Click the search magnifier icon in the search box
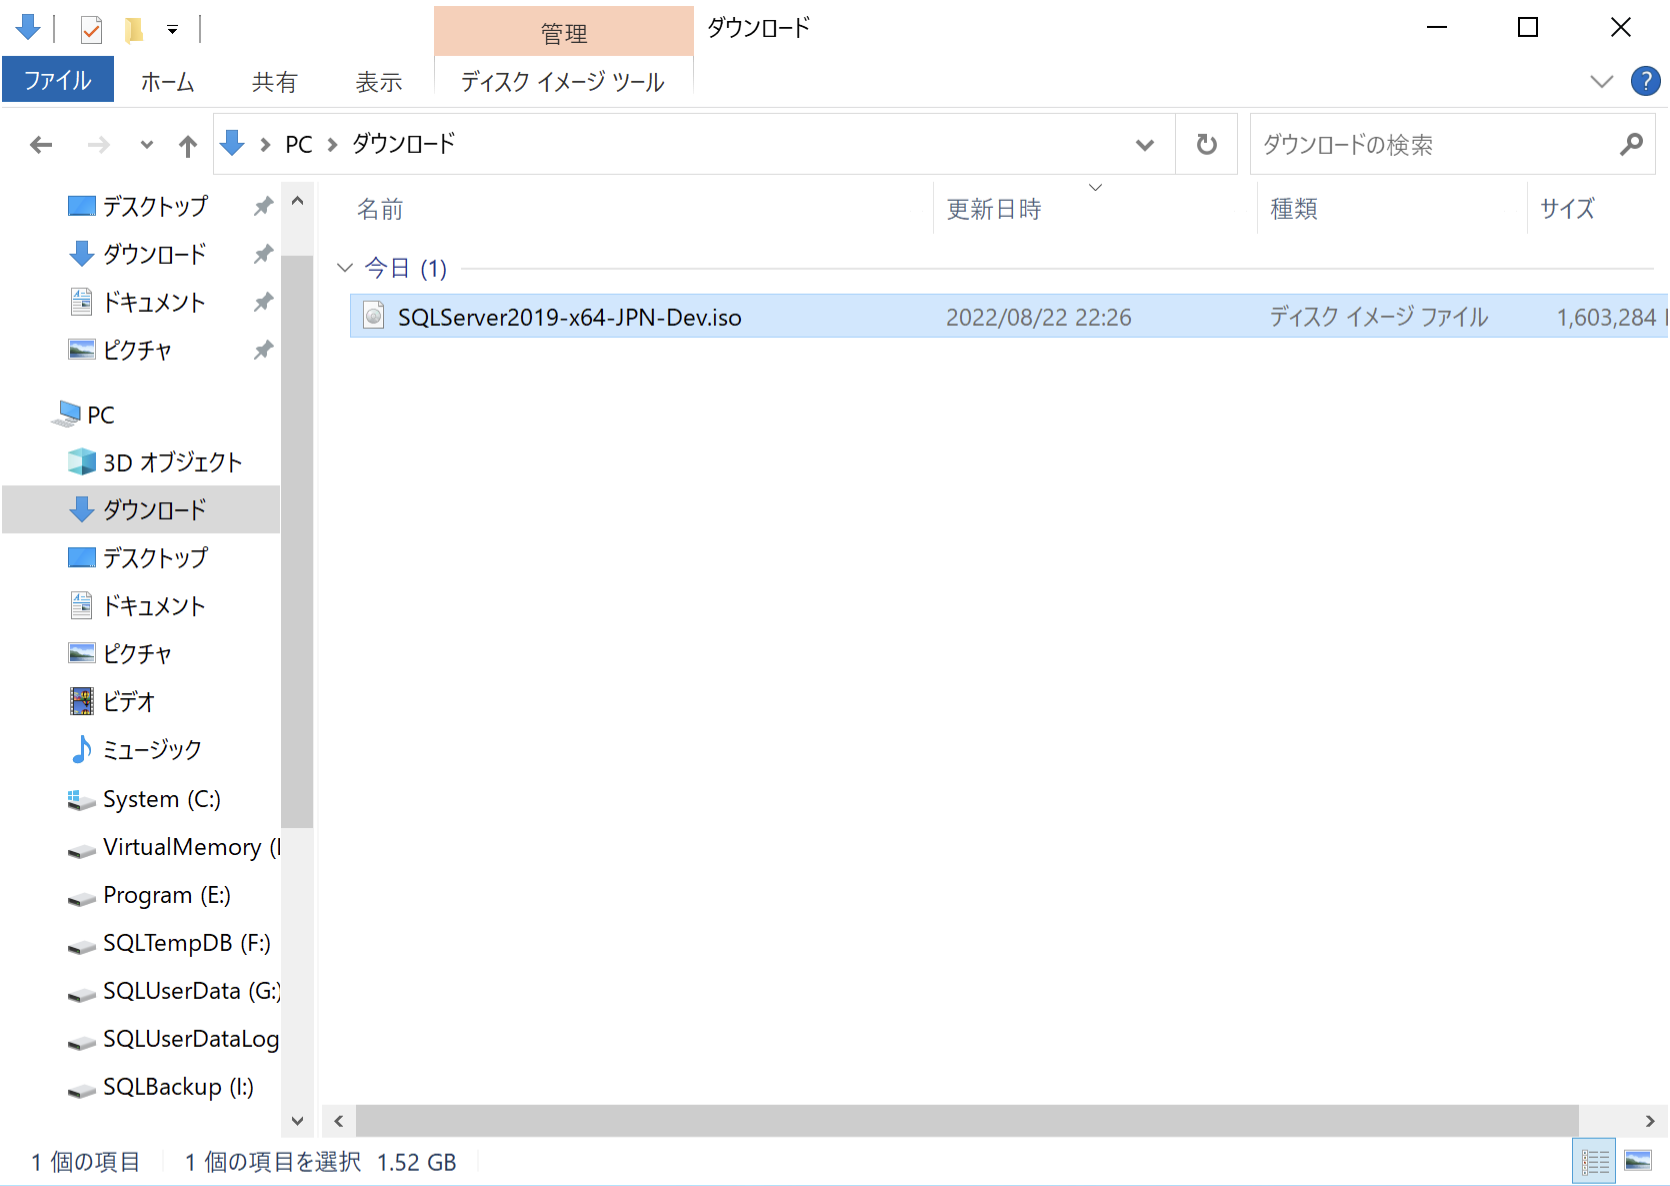The image size is (1670, 1186). coord(1630,144)
